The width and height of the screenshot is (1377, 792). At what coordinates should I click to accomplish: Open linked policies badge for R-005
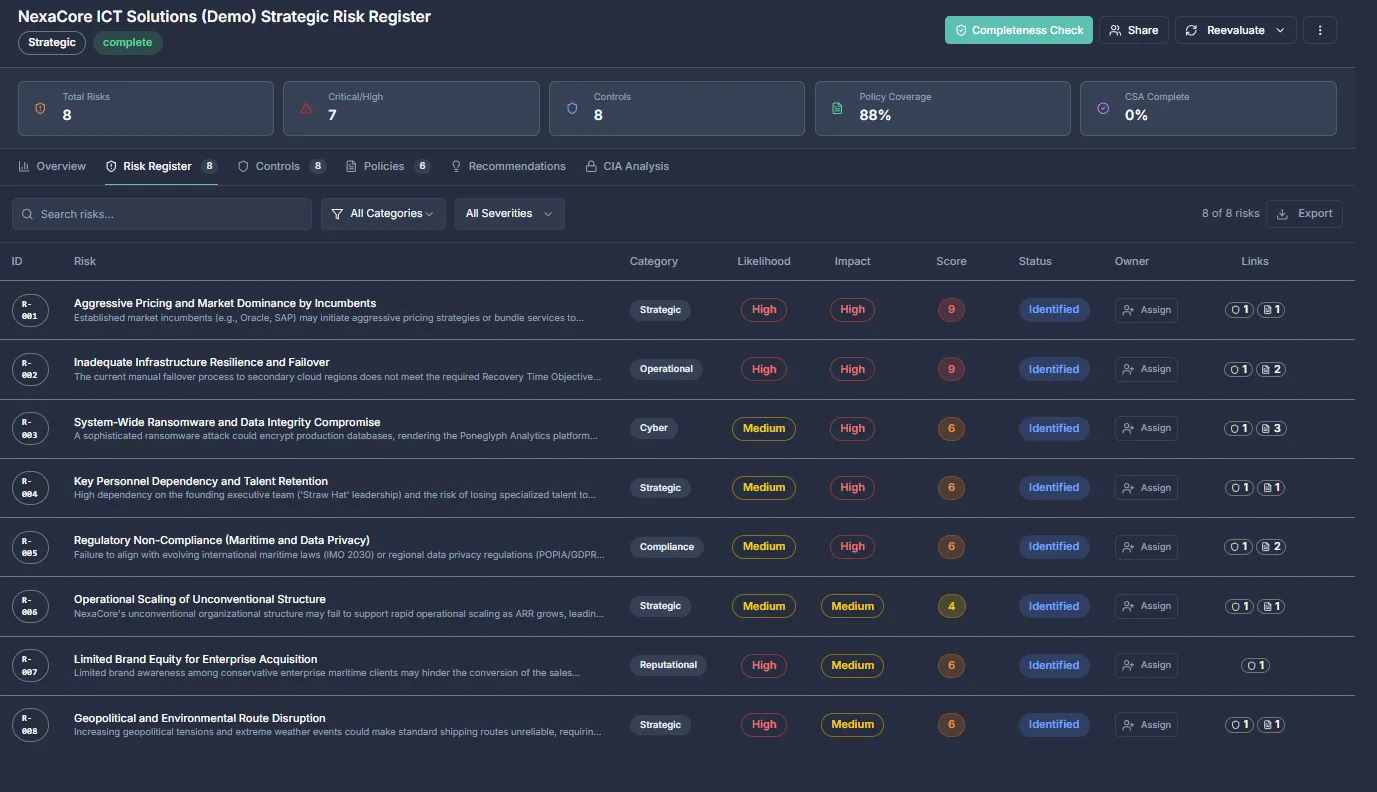[x=1271, y=547]
